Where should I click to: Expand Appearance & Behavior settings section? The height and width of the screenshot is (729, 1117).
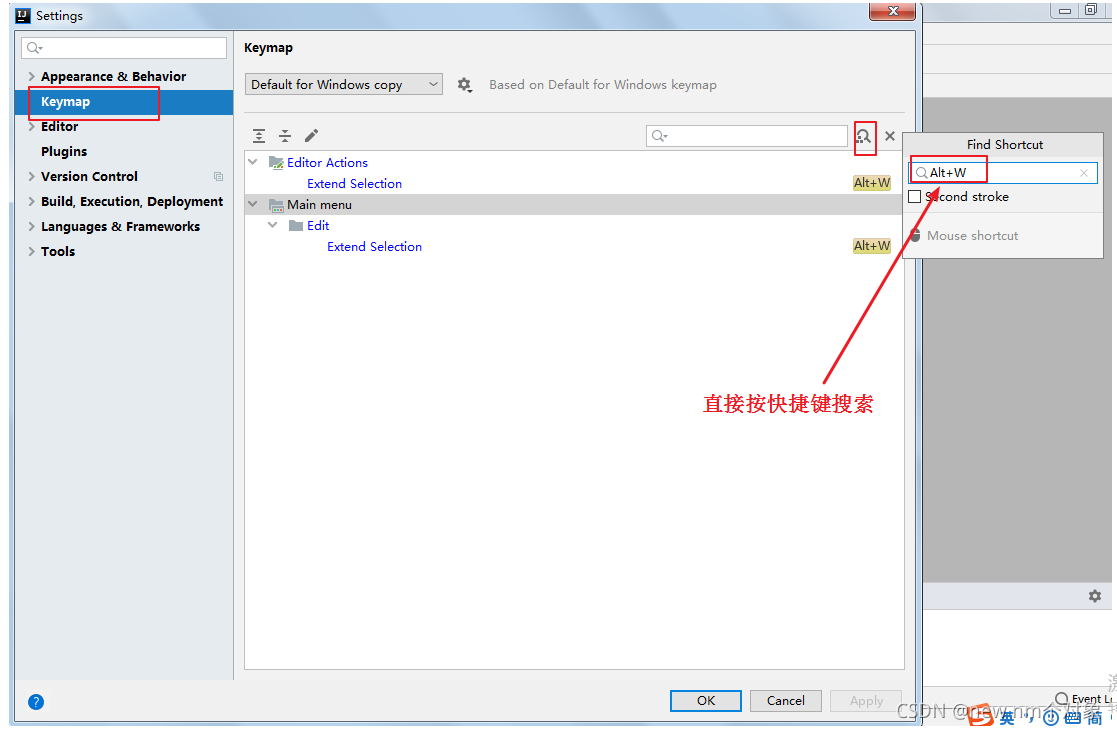31,76
